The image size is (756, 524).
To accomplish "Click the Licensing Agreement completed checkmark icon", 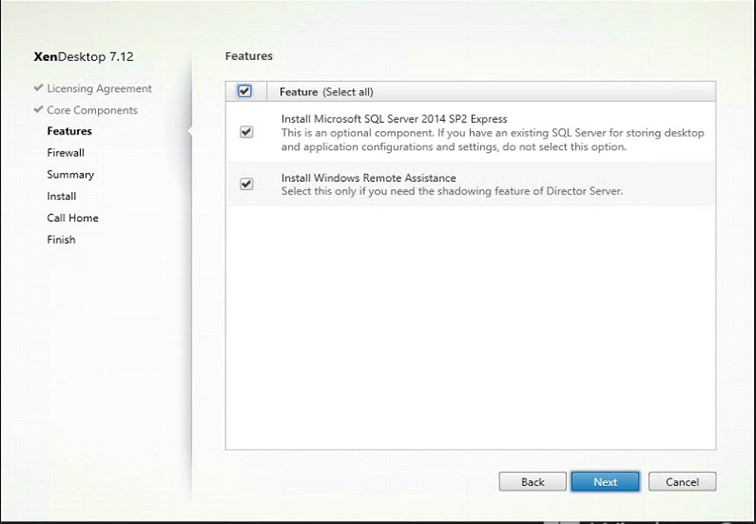I will click(x=39, y=88).
